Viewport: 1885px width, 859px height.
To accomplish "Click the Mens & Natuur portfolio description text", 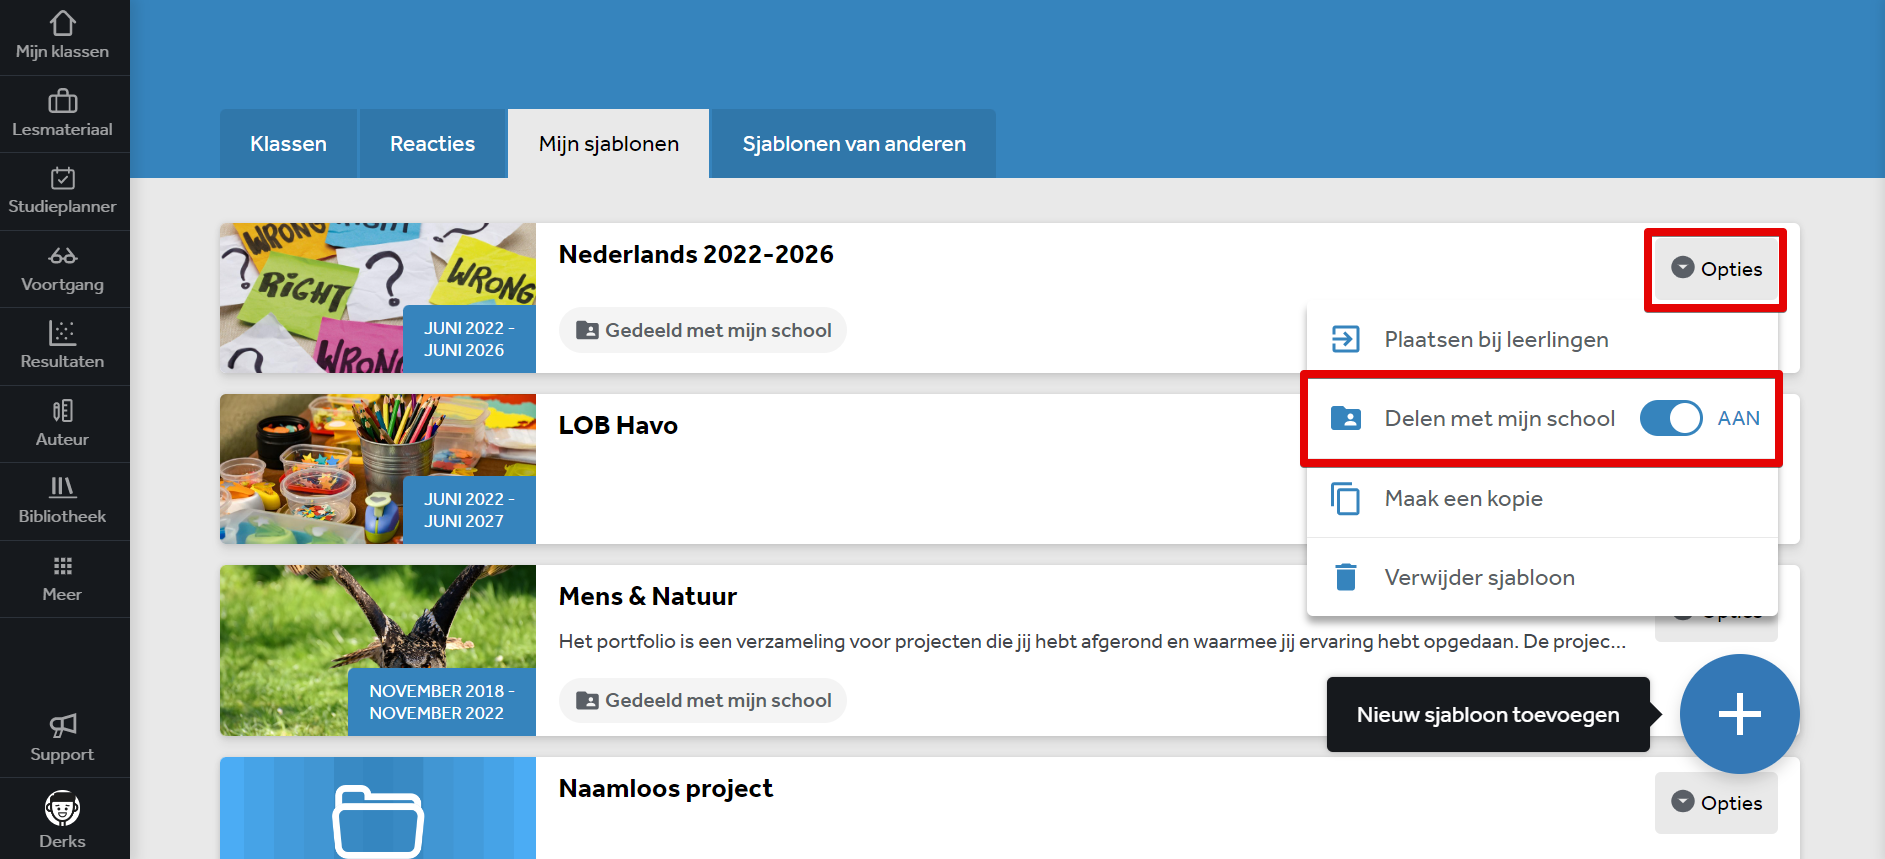I will click(x=1092, y=641).
